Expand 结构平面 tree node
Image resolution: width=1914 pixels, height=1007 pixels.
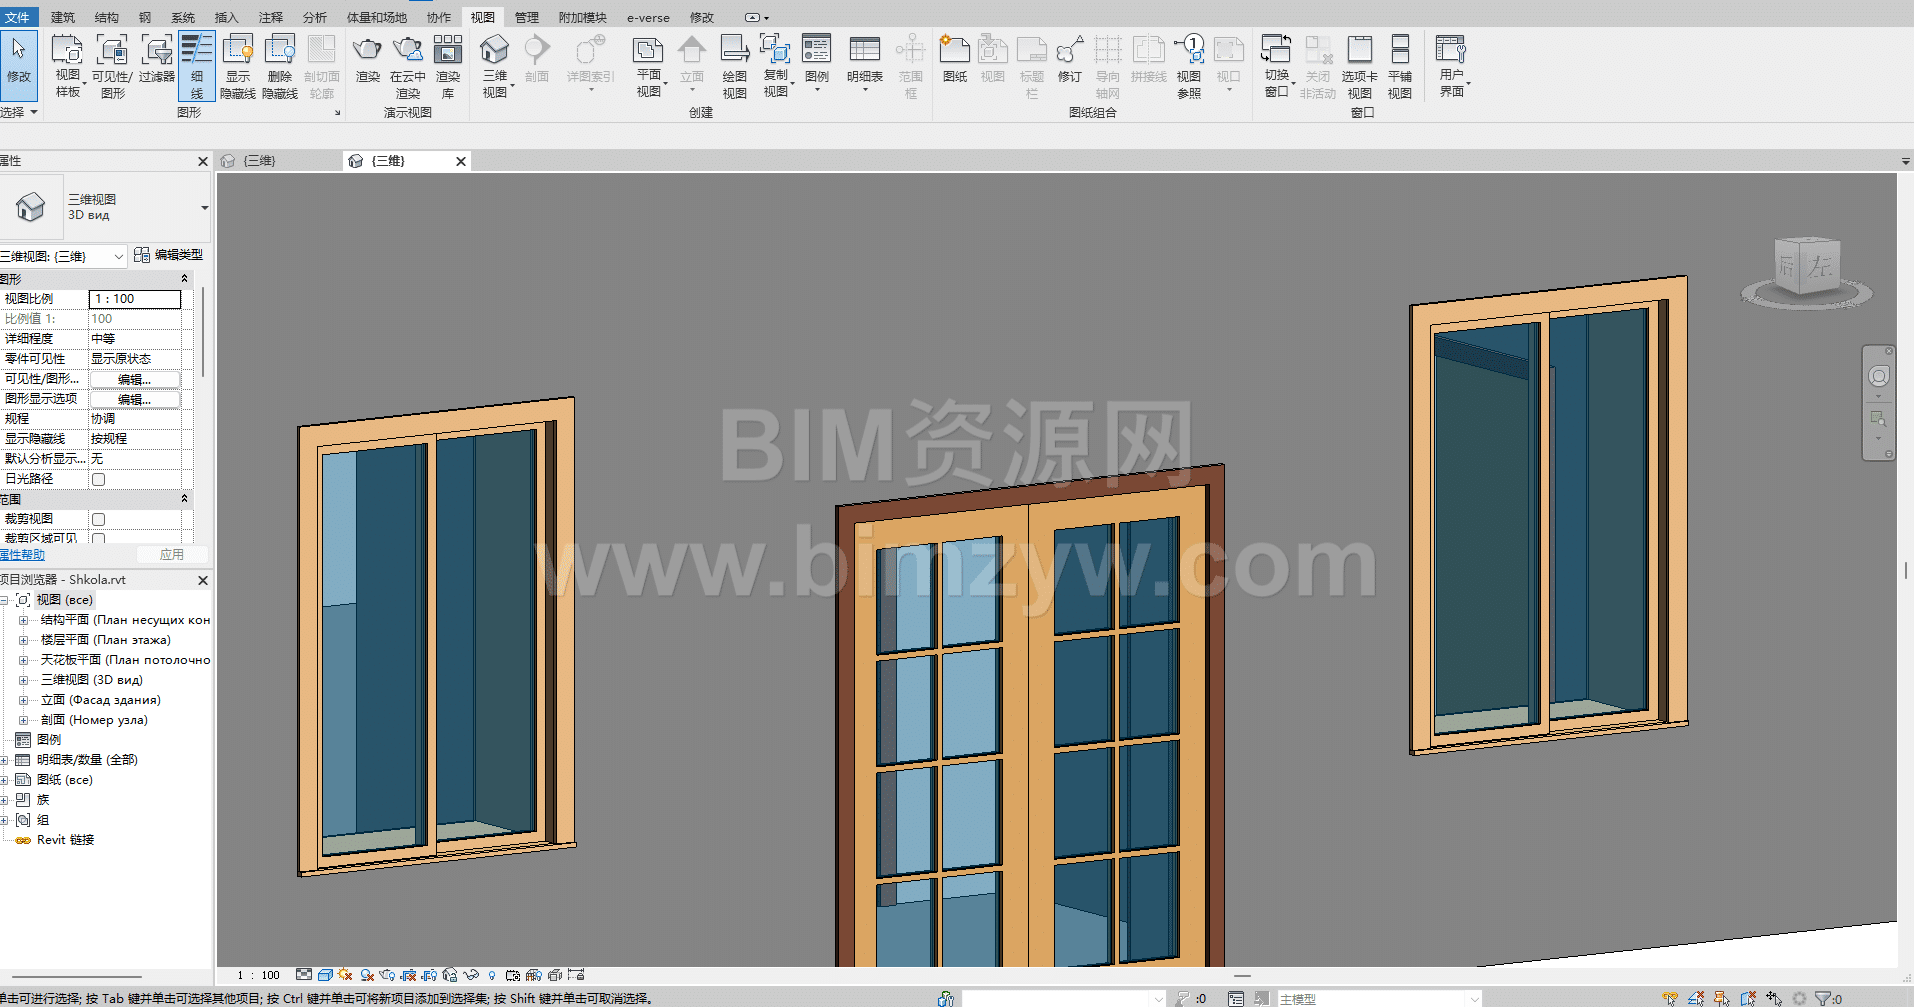tap(23, 620)
